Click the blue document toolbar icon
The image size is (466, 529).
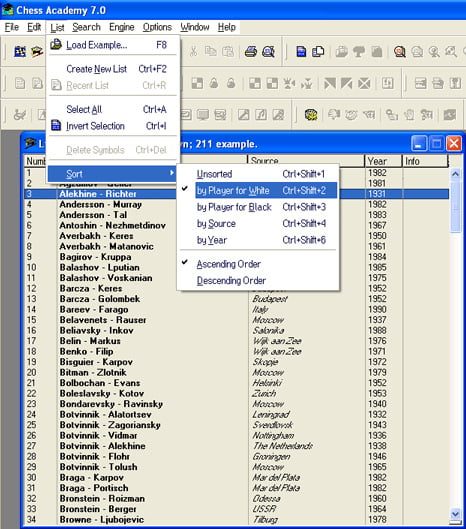tap(301, 52)
